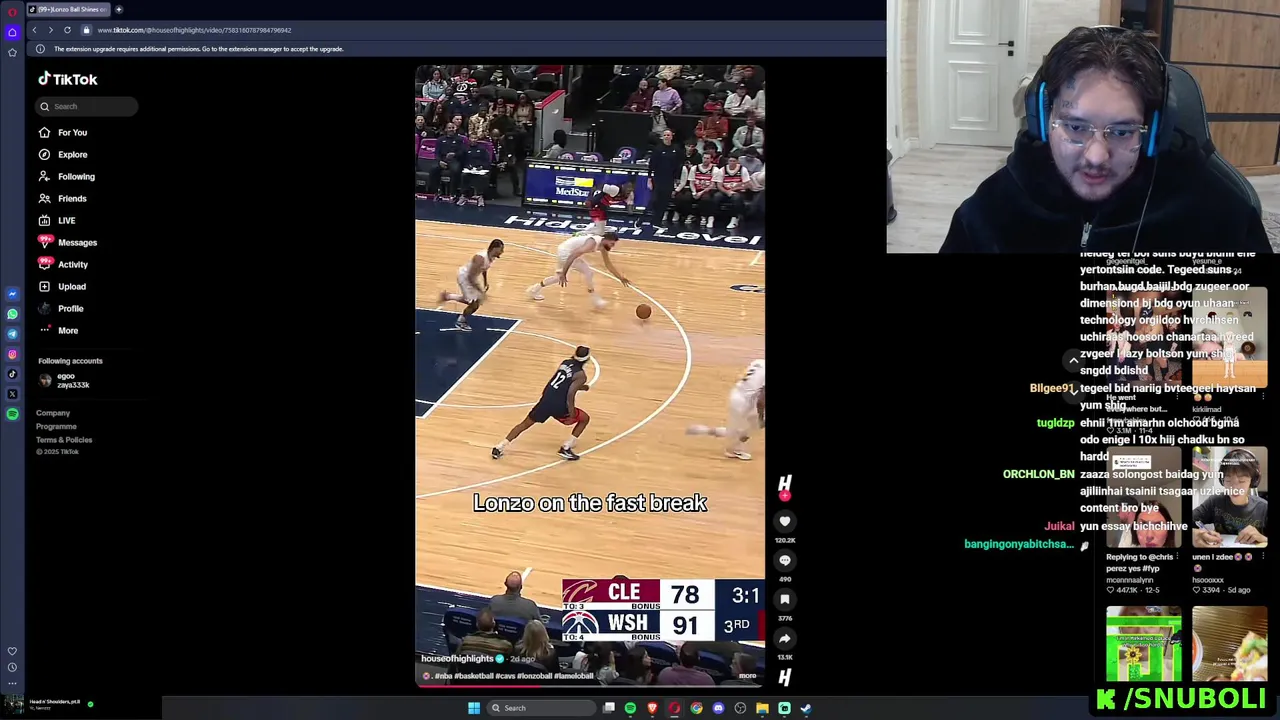
Task: Open Discord from the taskbar
Action: (x=718, y=708)
